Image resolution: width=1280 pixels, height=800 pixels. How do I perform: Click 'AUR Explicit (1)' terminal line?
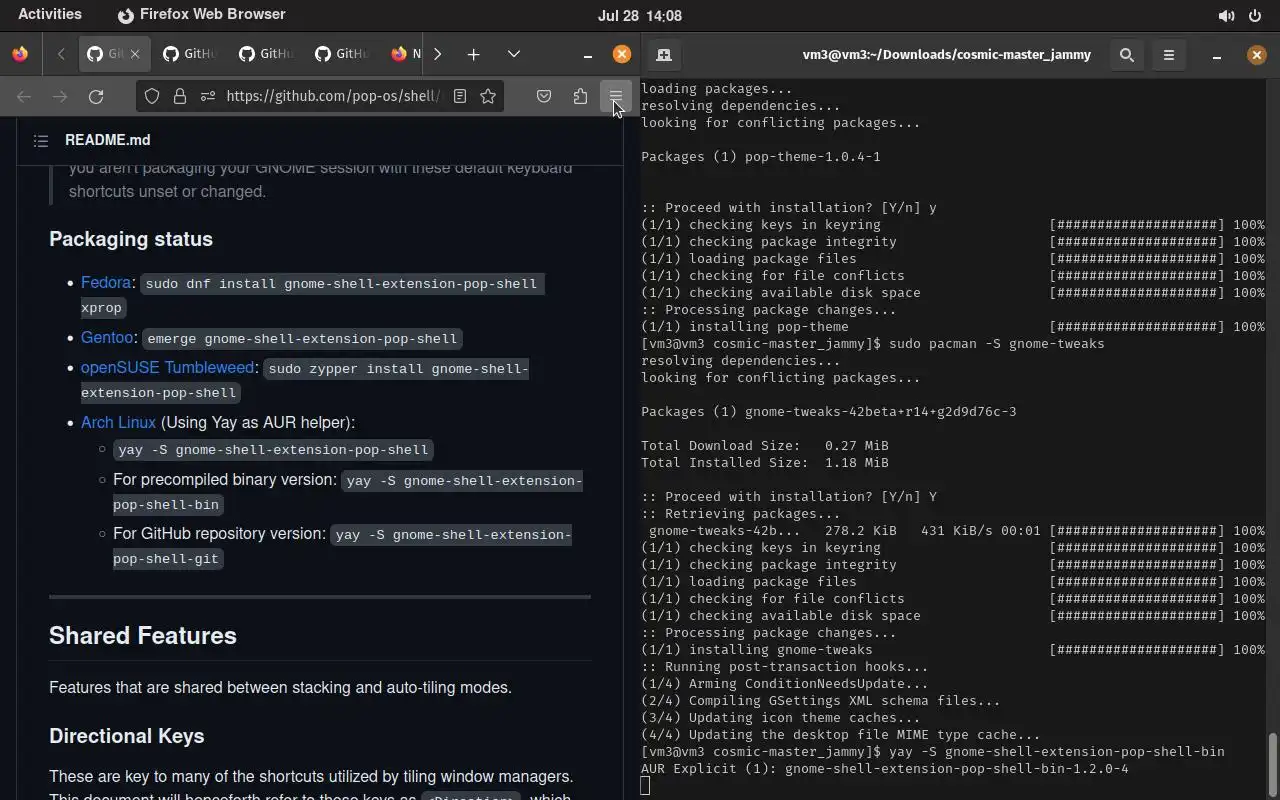[885, 769]
